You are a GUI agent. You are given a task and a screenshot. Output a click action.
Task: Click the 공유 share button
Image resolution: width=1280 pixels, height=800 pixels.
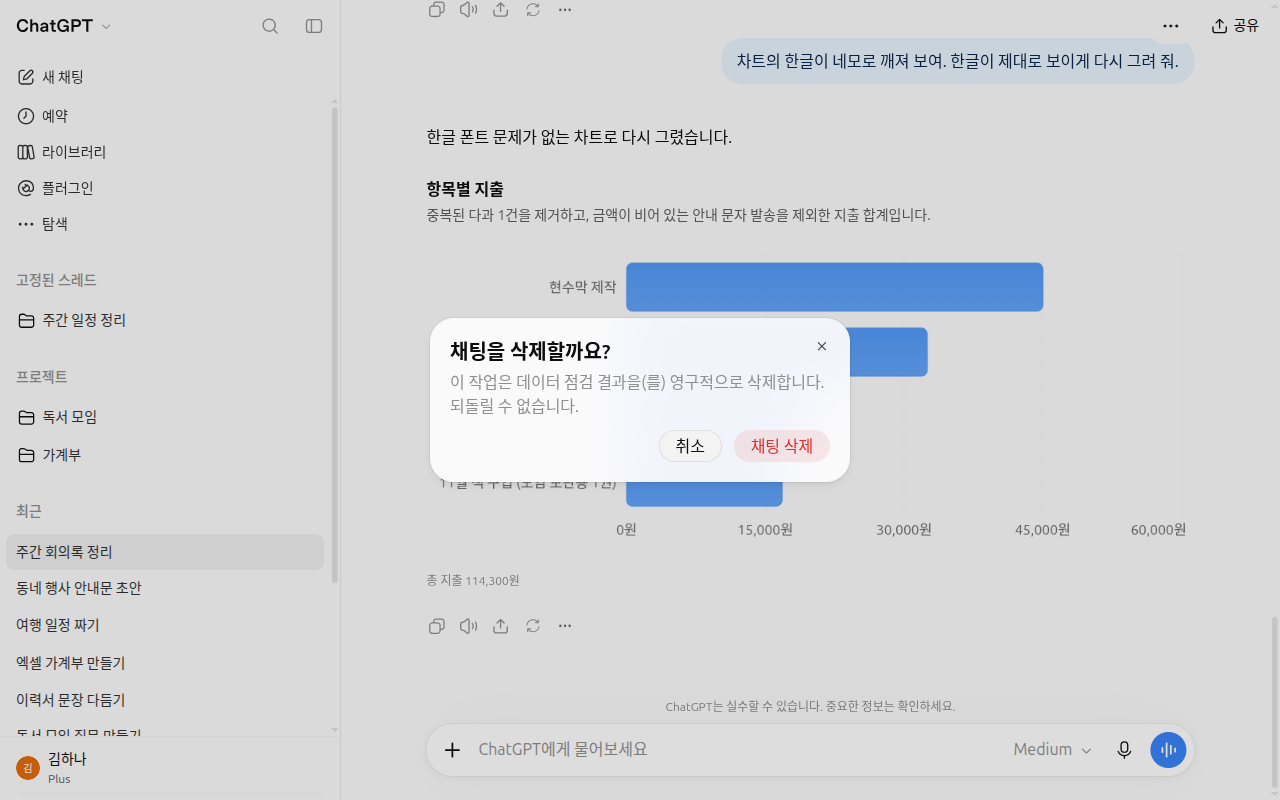(1235, 26)
